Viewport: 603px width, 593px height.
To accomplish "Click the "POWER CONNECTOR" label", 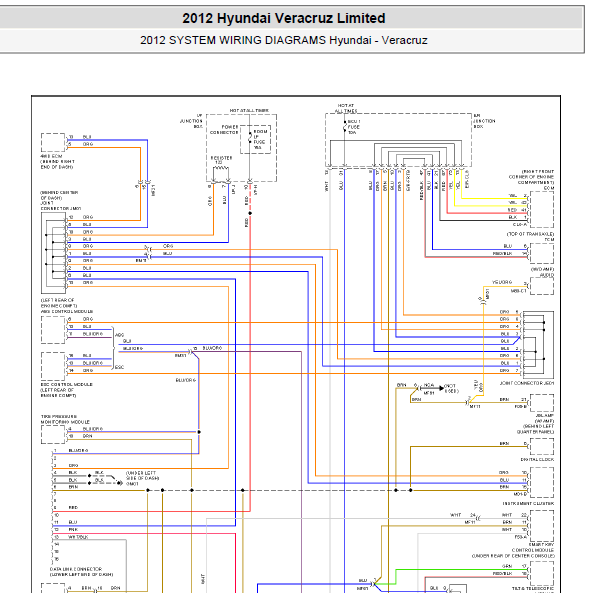I will tap(224, 130).
